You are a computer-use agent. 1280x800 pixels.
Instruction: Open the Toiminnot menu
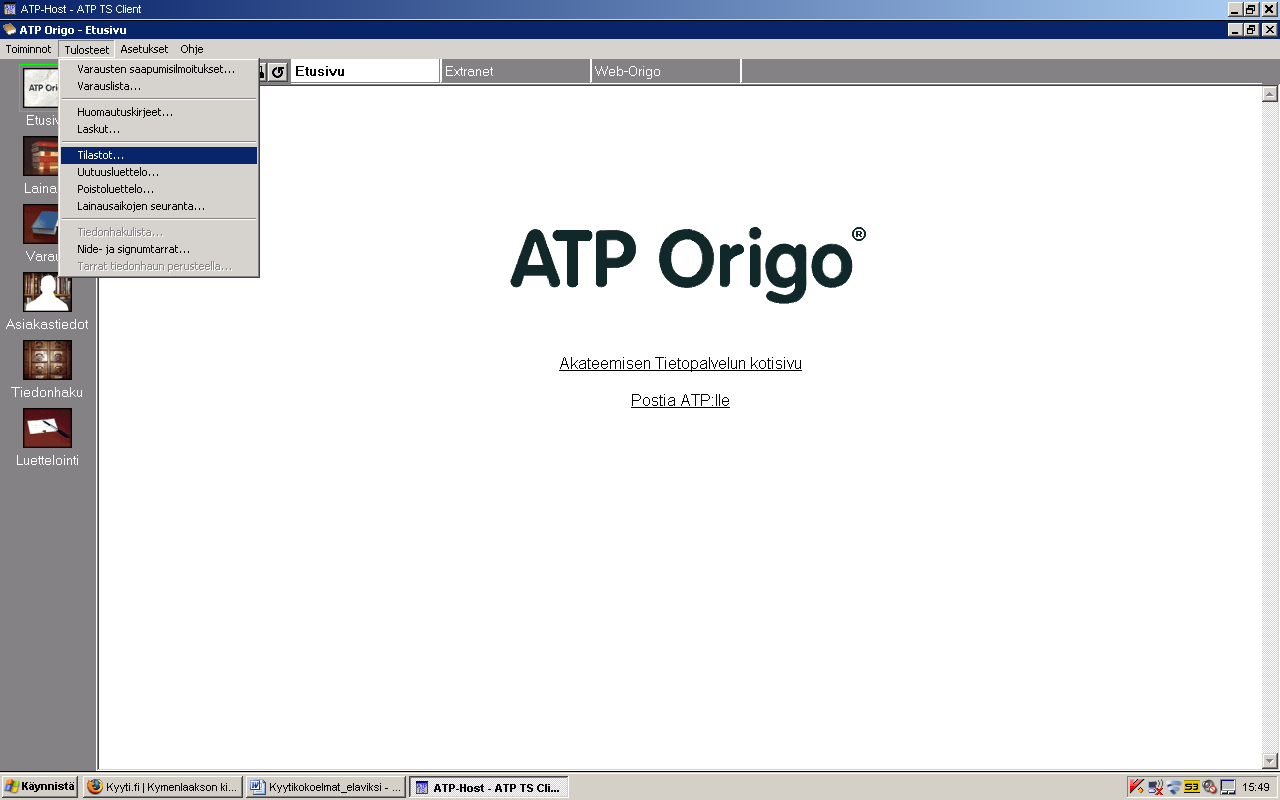[28, 49]
